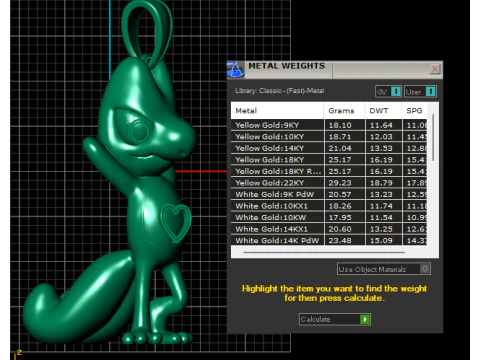This screenshot has height=360, width=480.
Task: Click the Library: Classic - (Fast)-Metal label
Action: click(279, 91)
